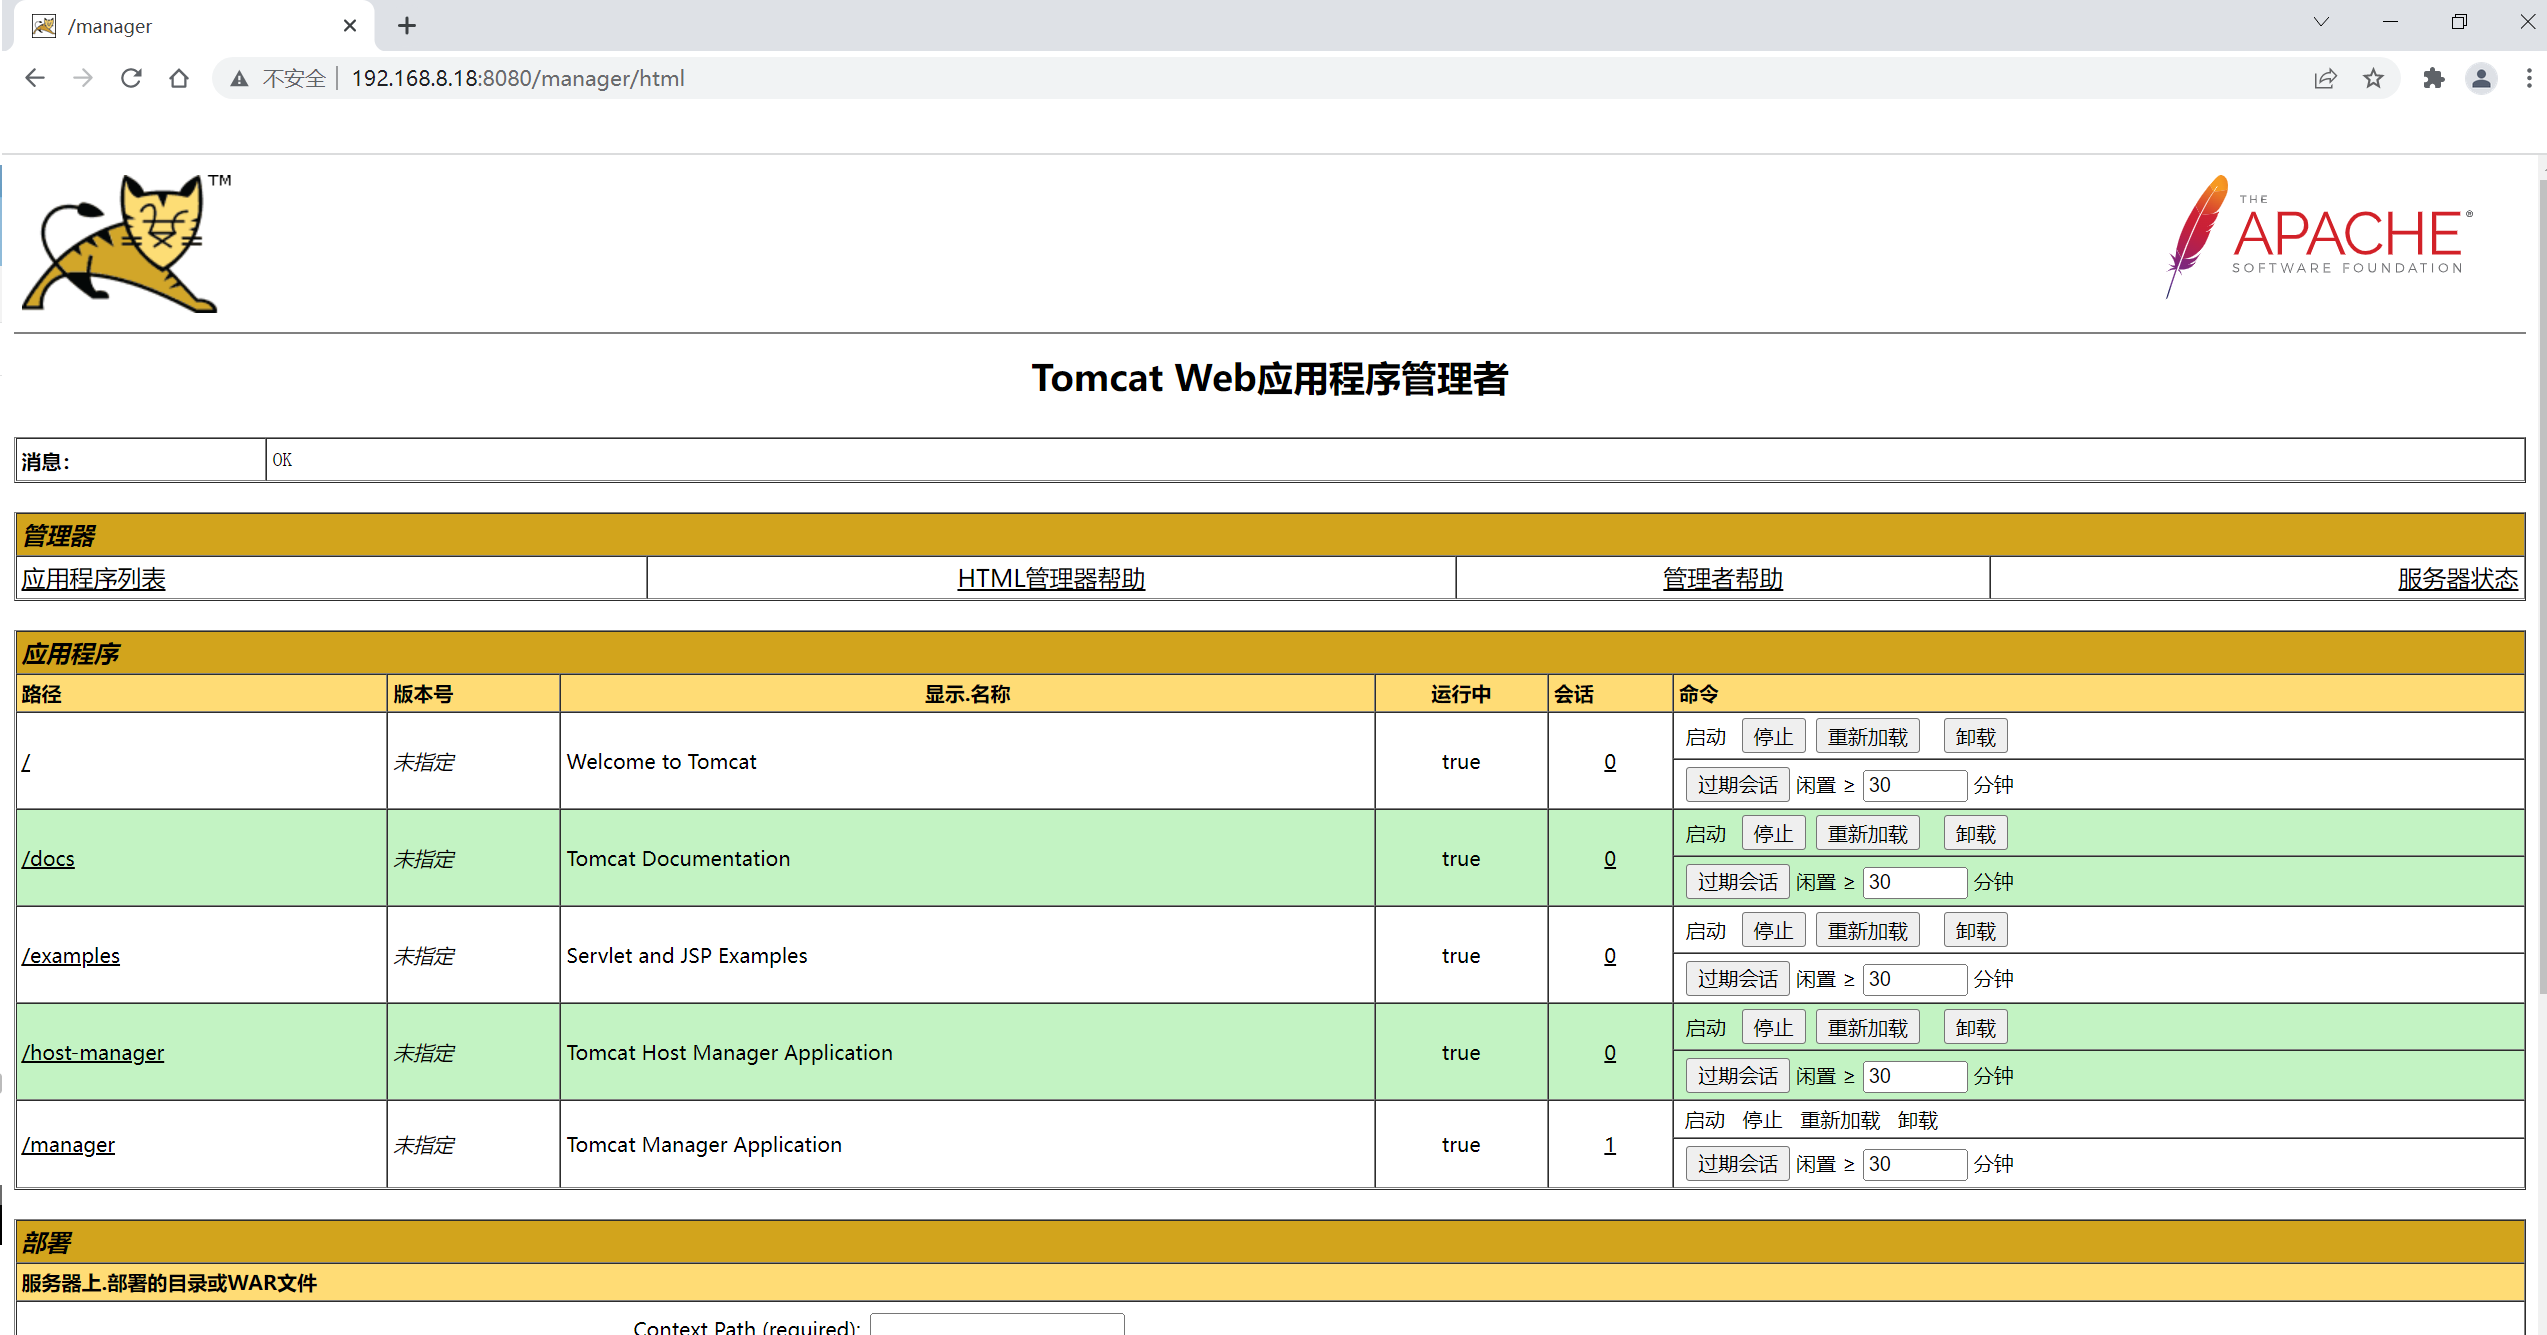The image size is (2547, 1335).
Task: Click session count 0 for Welcome to Tomcat
Action: tap(1610, 762)
